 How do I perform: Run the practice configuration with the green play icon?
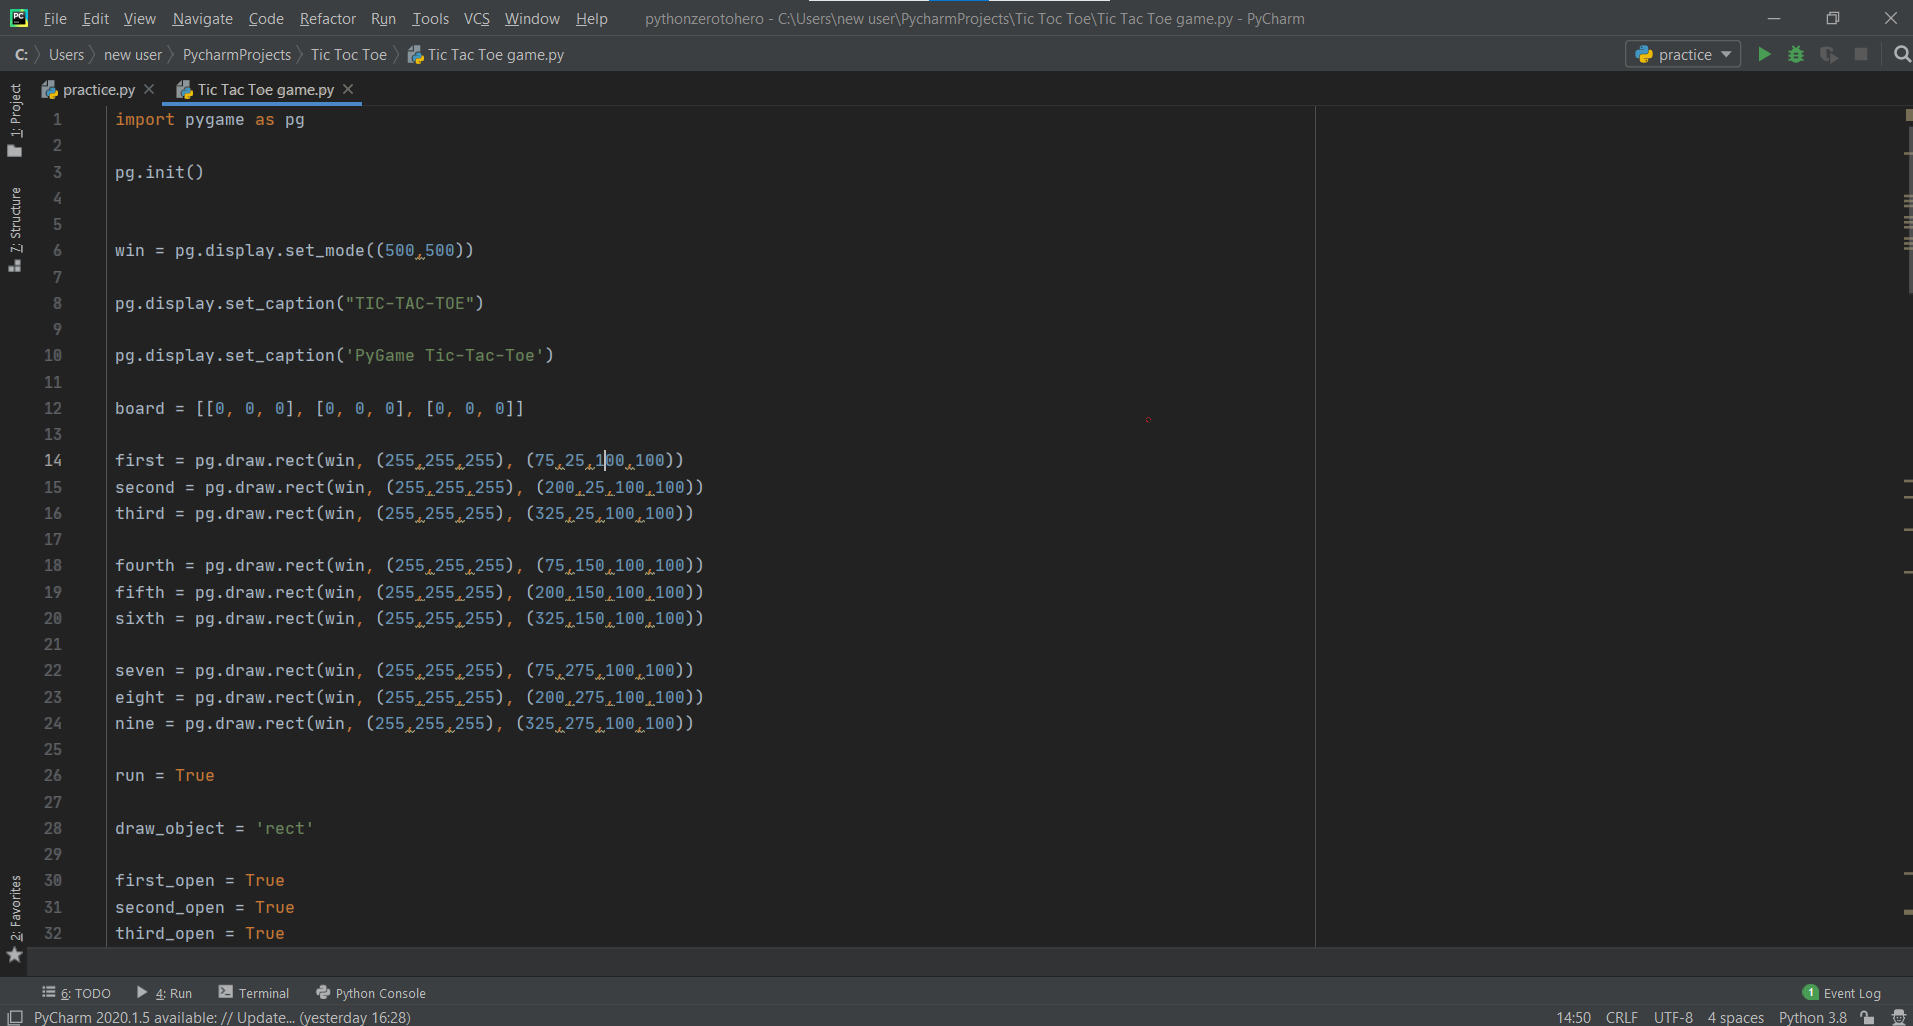1764,54
